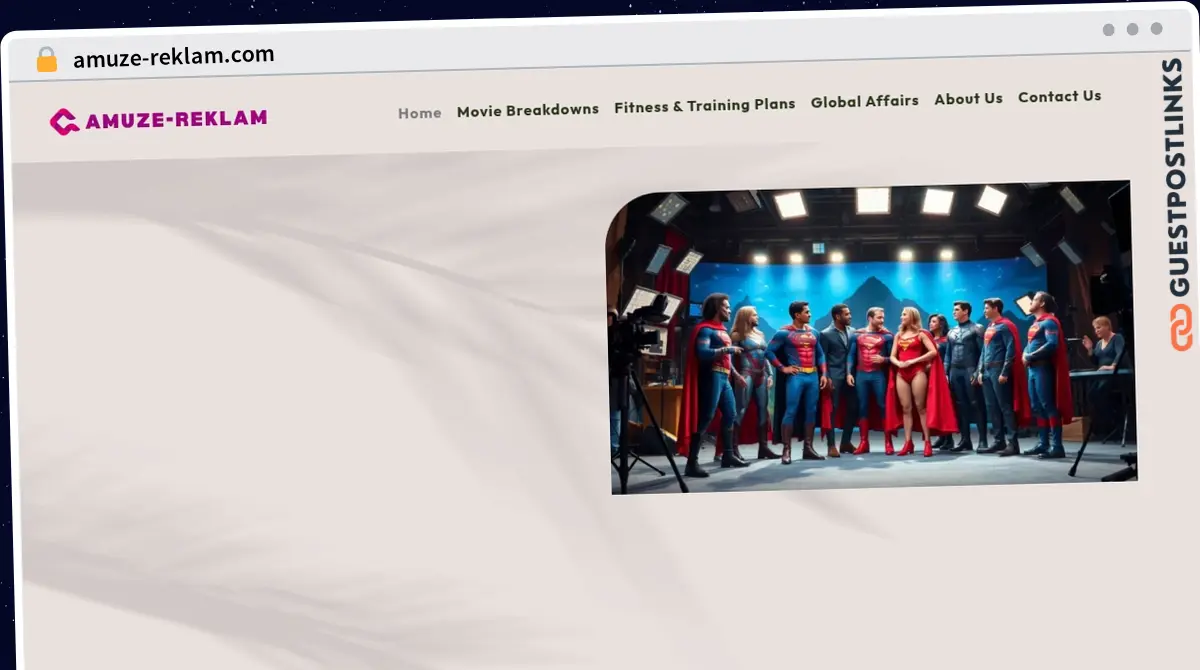The height and width of the screenshot is (670, 1200).
Task: Visit the About Us page
Action: 968,99
